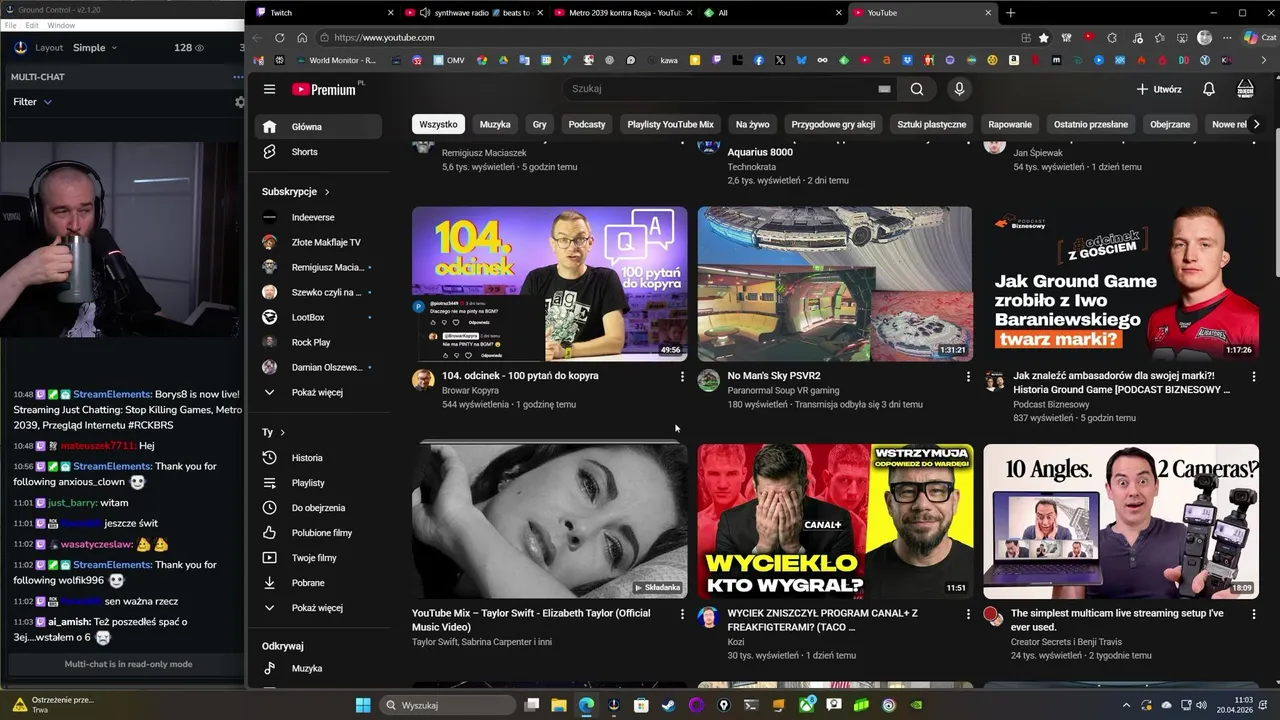The width and height of the screenshot is (1280, 720).
Task: Click the search magnifier button
Action: pyautogui.click(x=917, y=89)
